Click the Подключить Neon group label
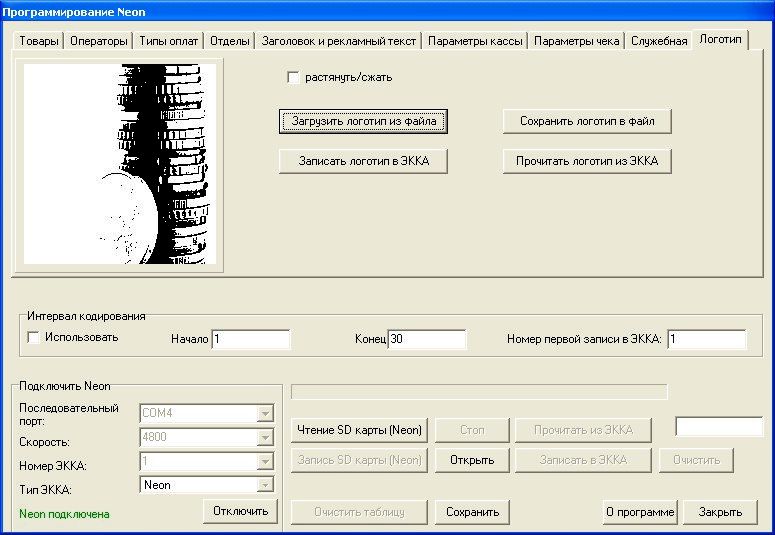775x535 pixels. [65, 386]
